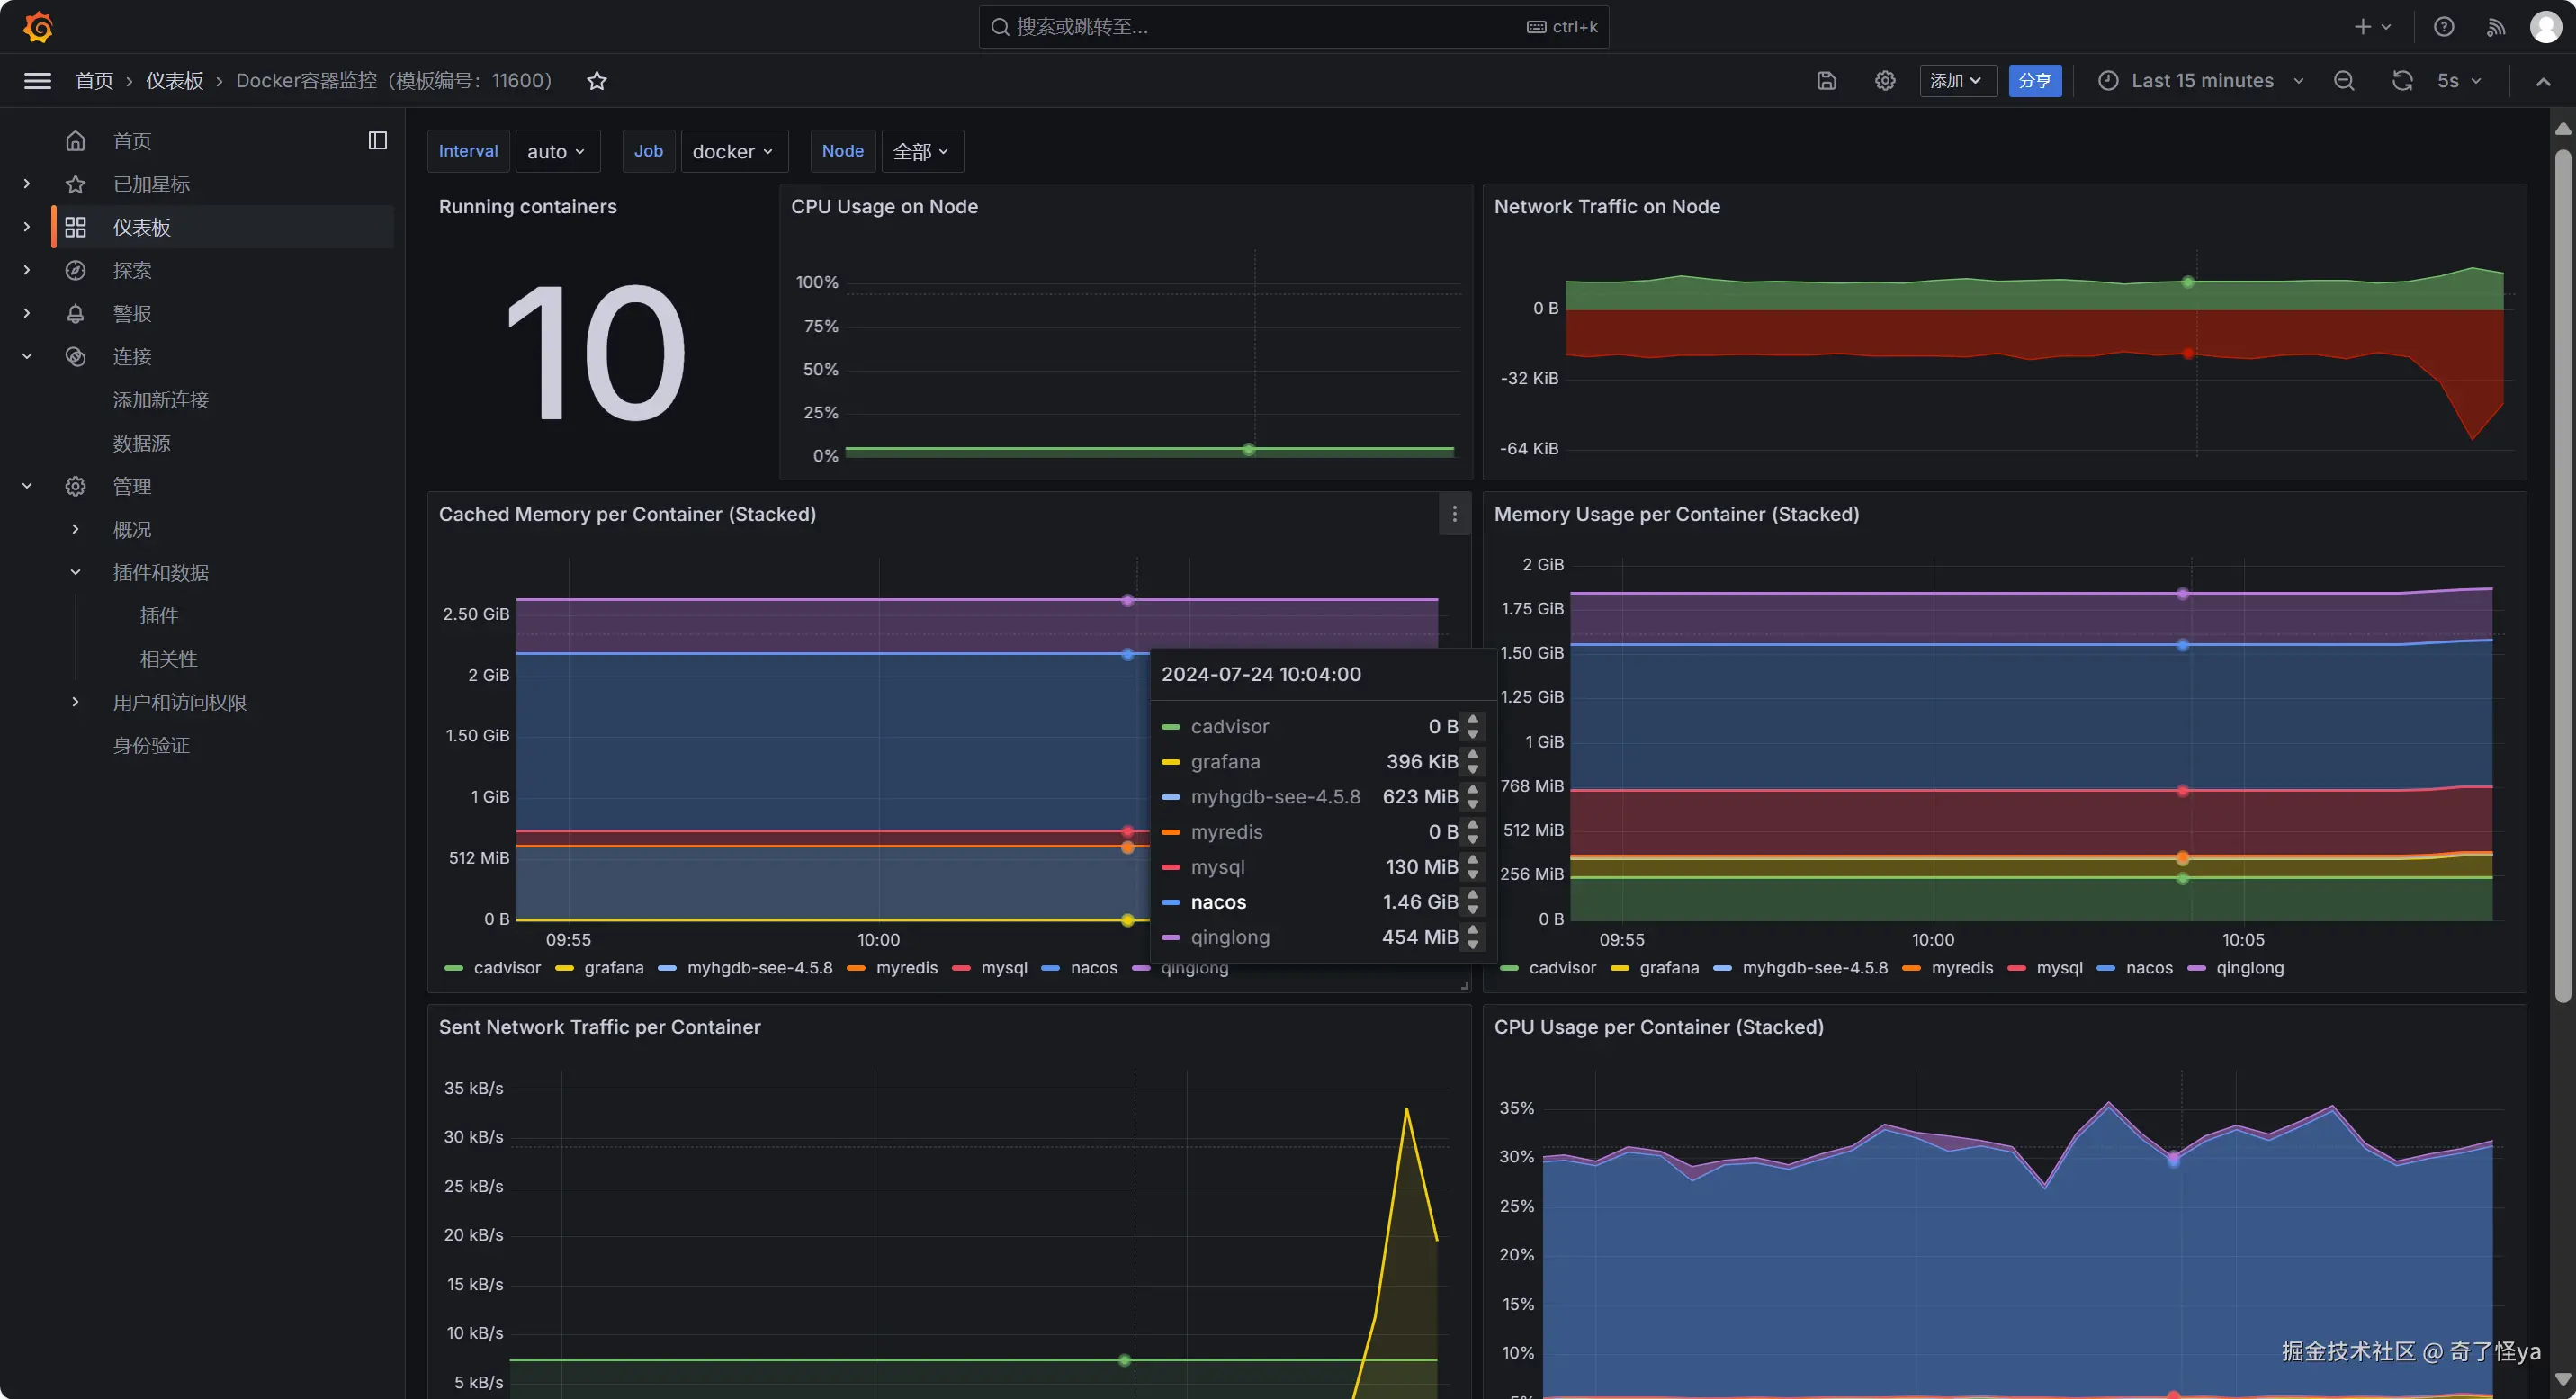Open the news feed RSS icon
2576x1399 pixels.
pyautogui.click(x=2496, y=27)
